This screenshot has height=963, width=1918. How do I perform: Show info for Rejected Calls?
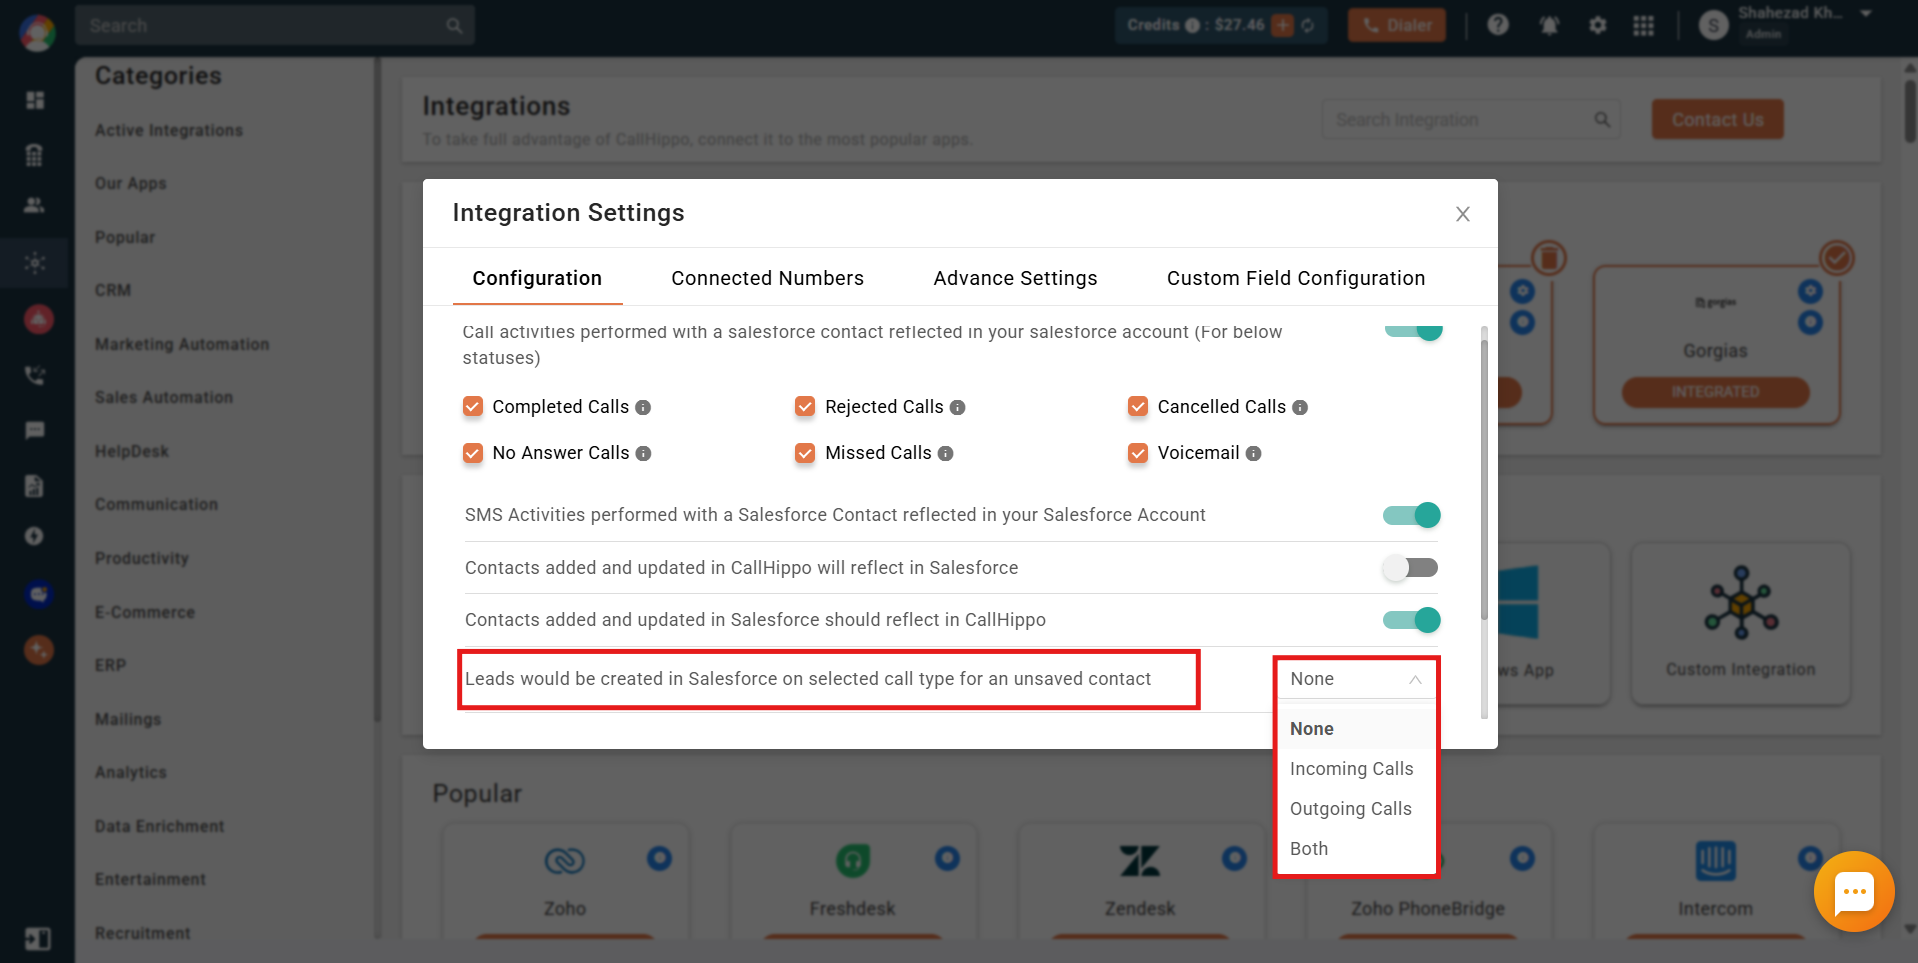click(957, 407)
